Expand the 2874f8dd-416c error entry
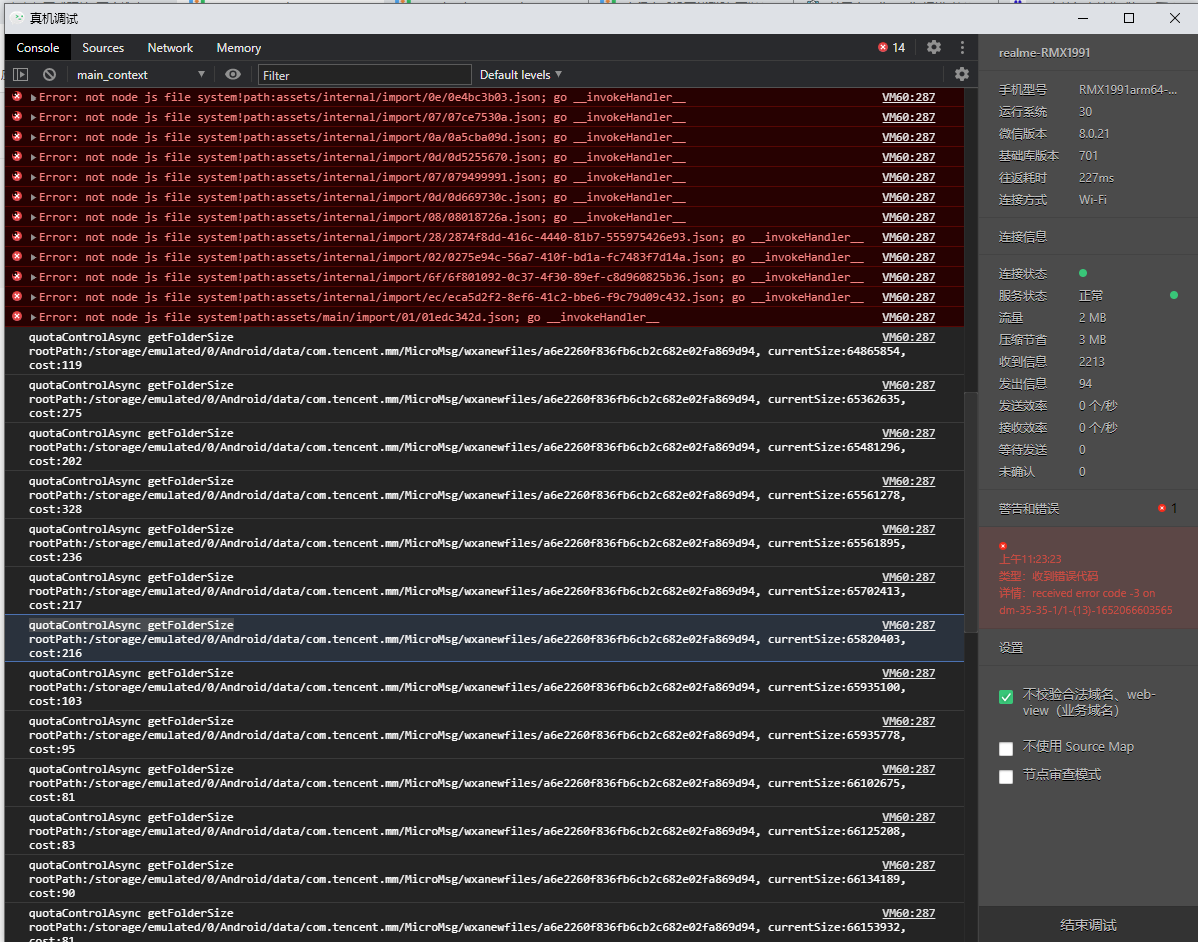The width and height of the screenshot is (1198, 942). [33, 238]
